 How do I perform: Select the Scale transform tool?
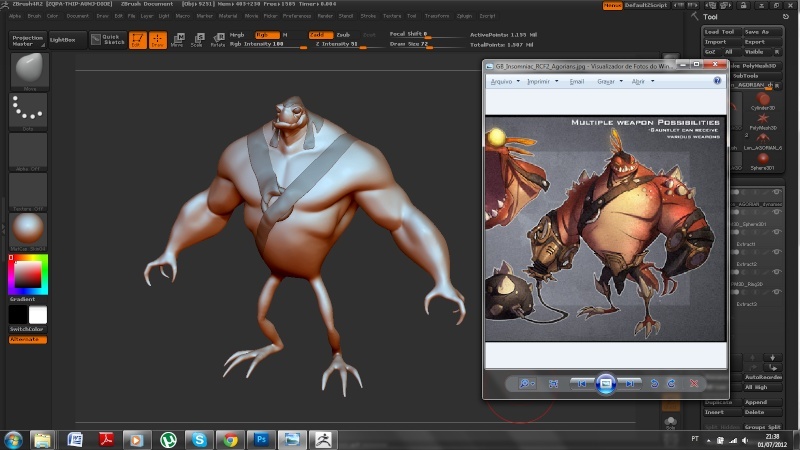pyautogui.click(x=197, y=40)
